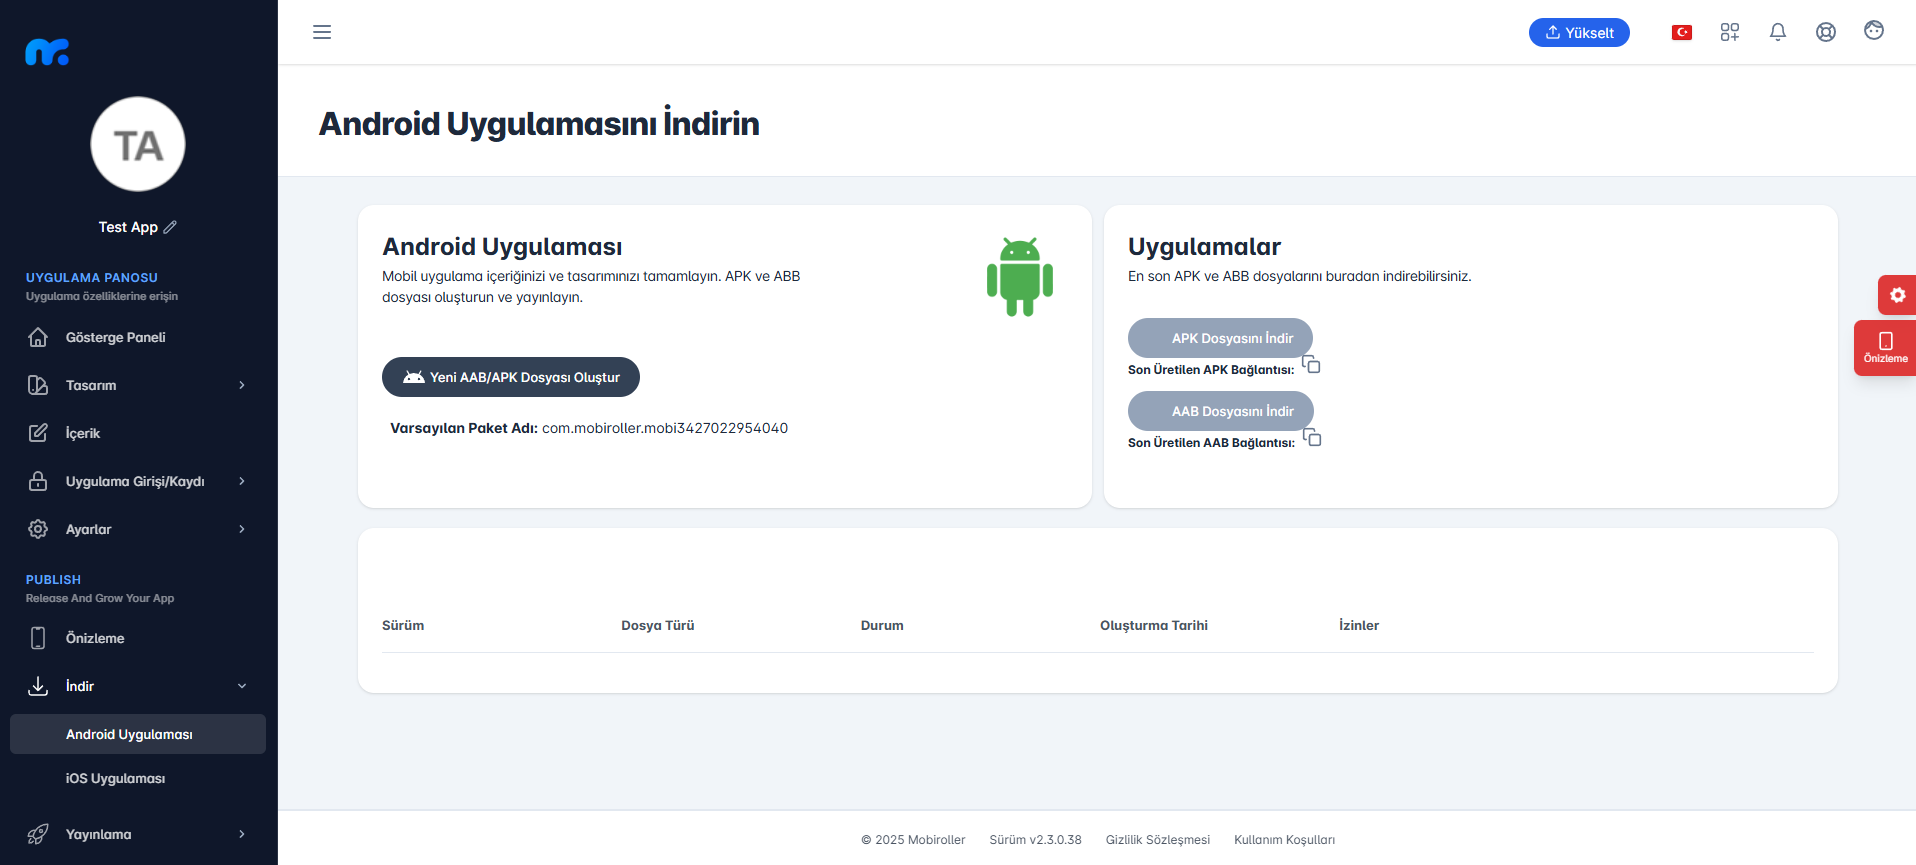Image resolution: width=1916 pixels, height=865 pixels.
Task: Click the Sürüm v2.3.0.38 footer text
Action: 1035,840
